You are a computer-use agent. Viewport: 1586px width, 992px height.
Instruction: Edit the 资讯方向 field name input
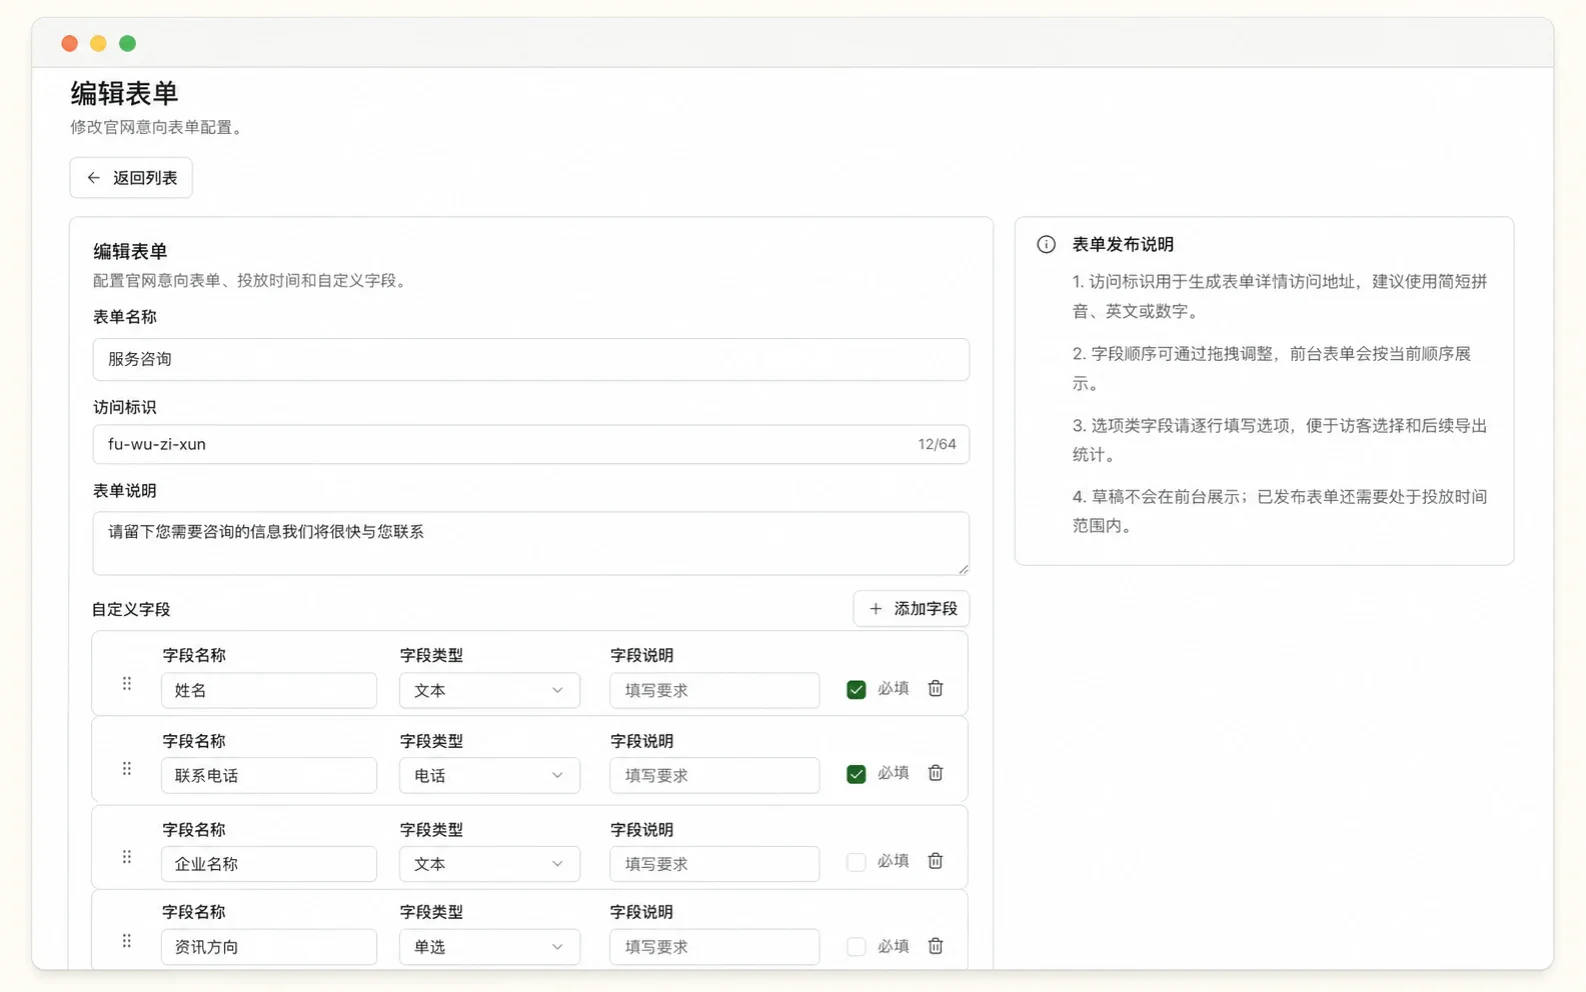coord(269,947)
